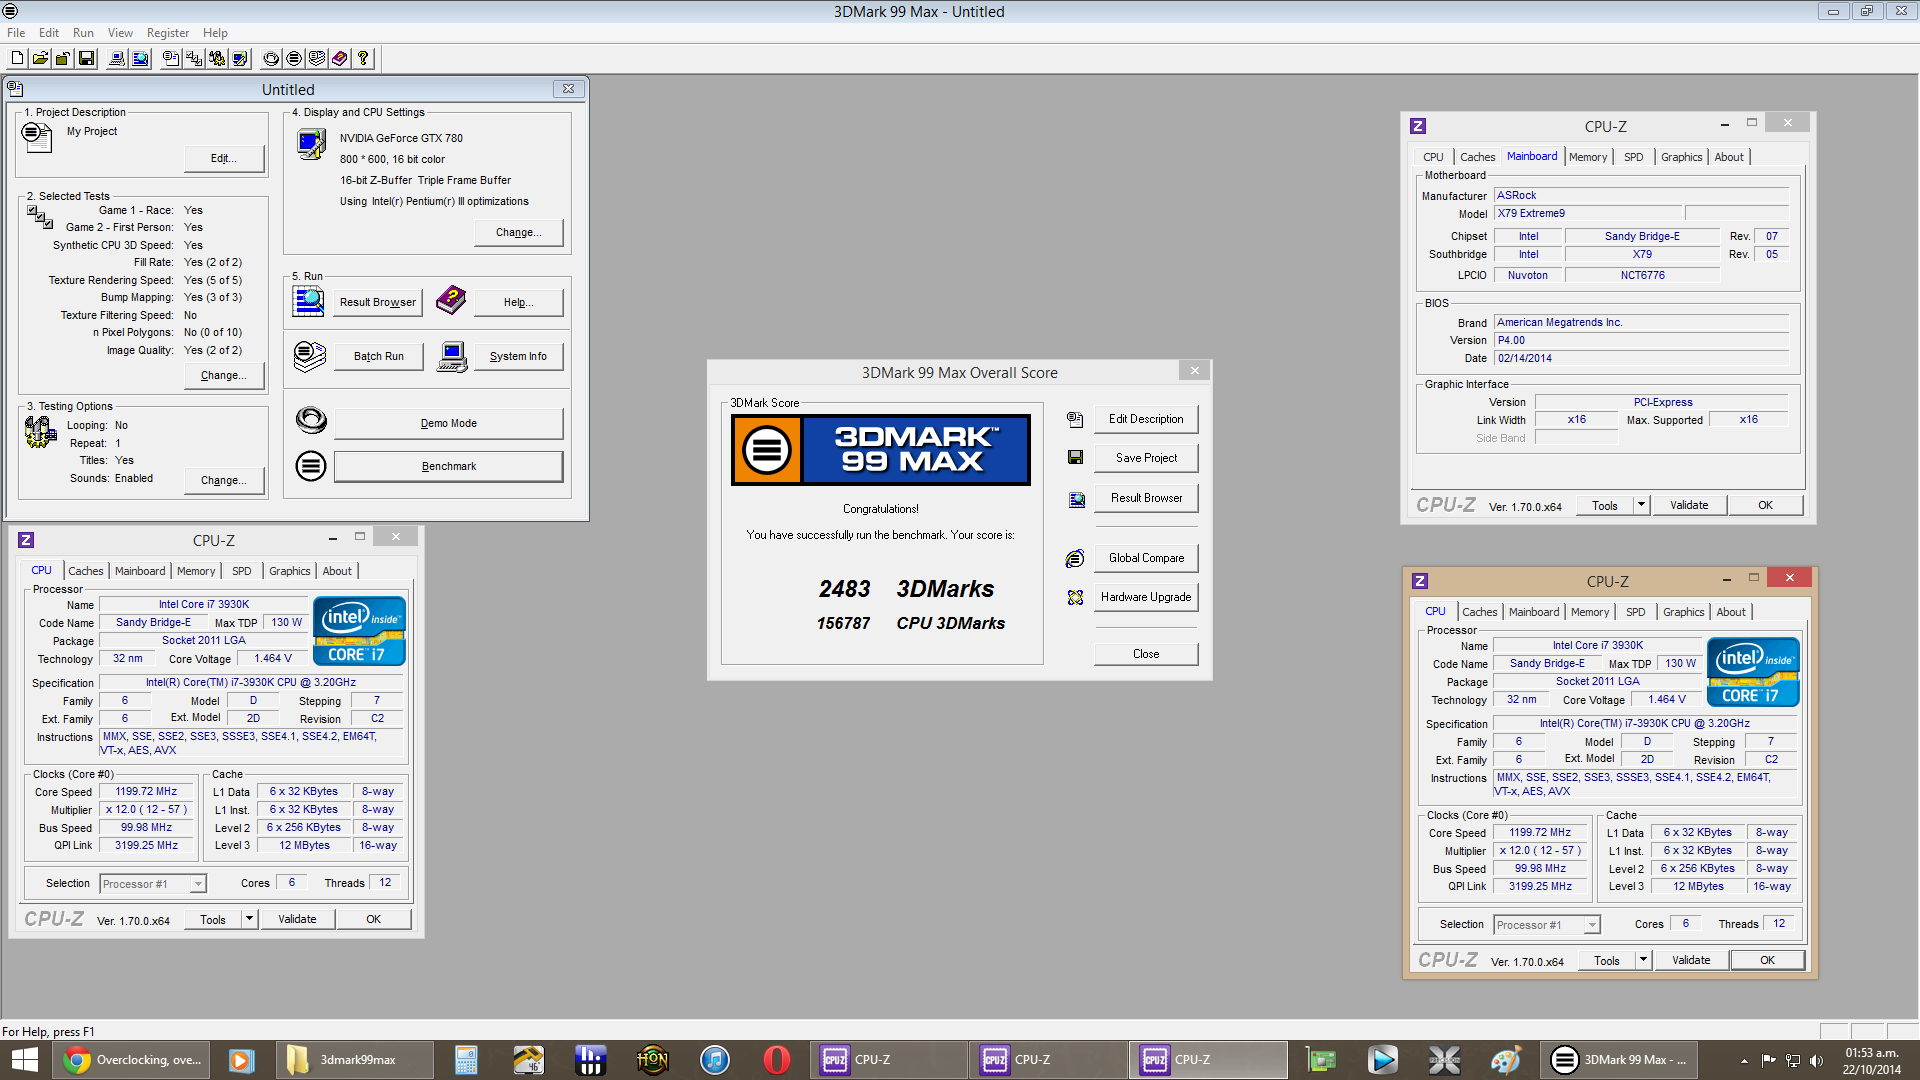The width and height of the screenshot is (1920, 1080).
Task: Click Global Compare button
Action: pos(1146,558)
